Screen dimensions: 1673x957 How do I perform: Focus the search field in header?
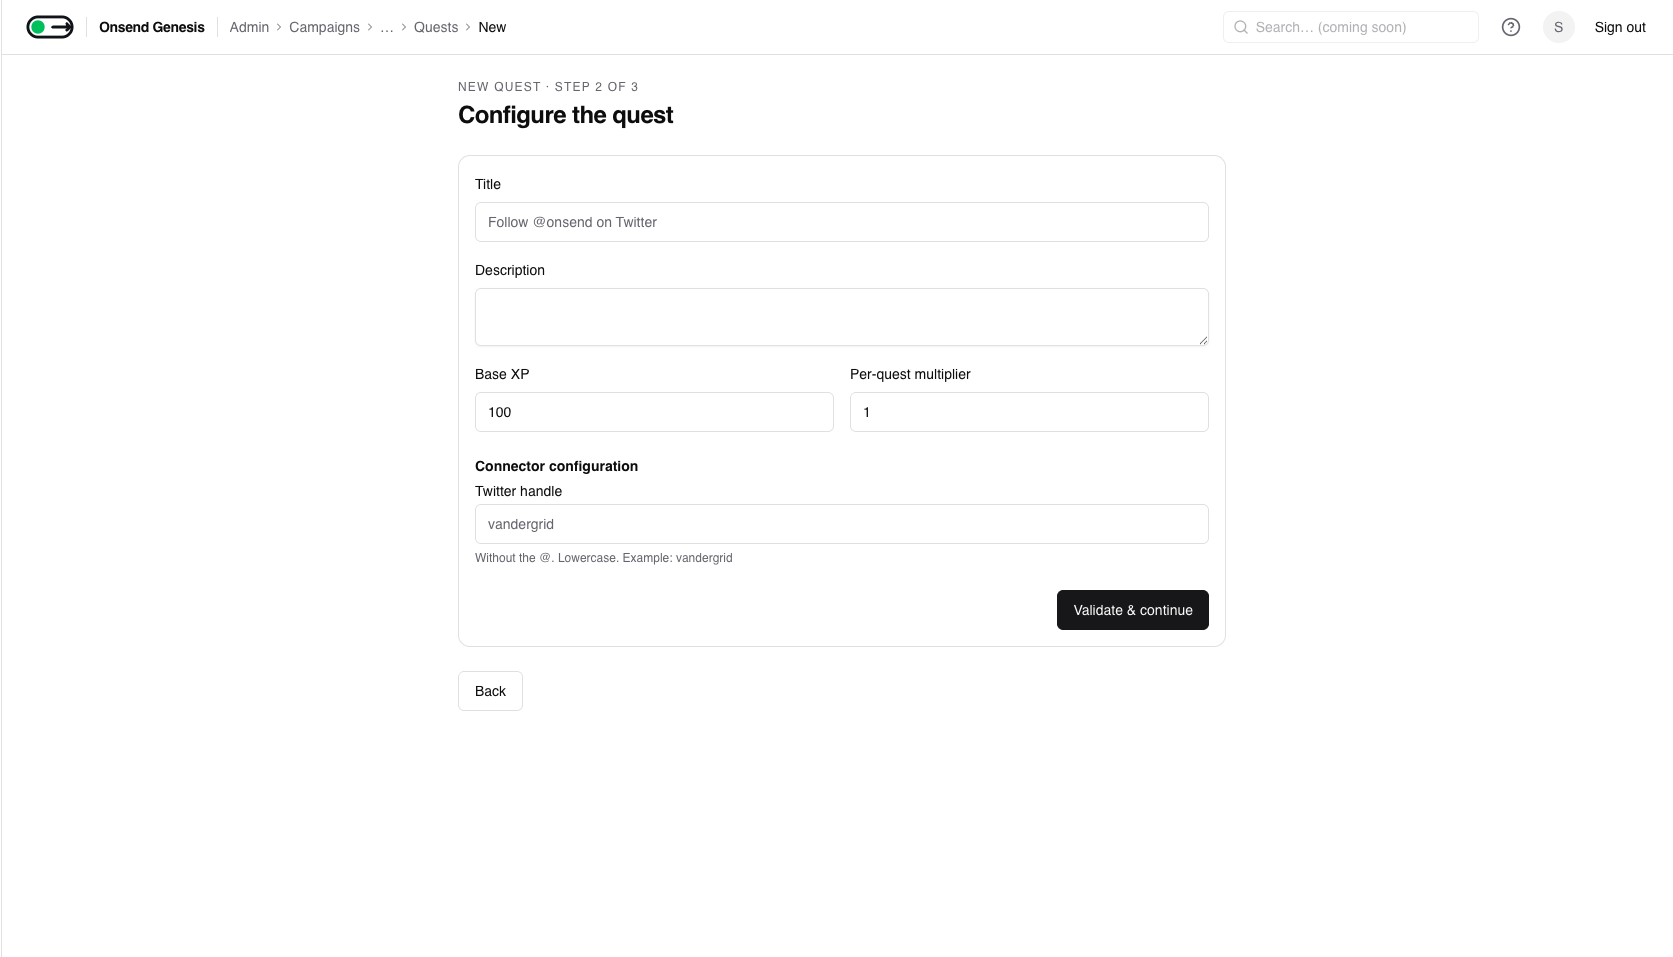(x=1350, y=27)
